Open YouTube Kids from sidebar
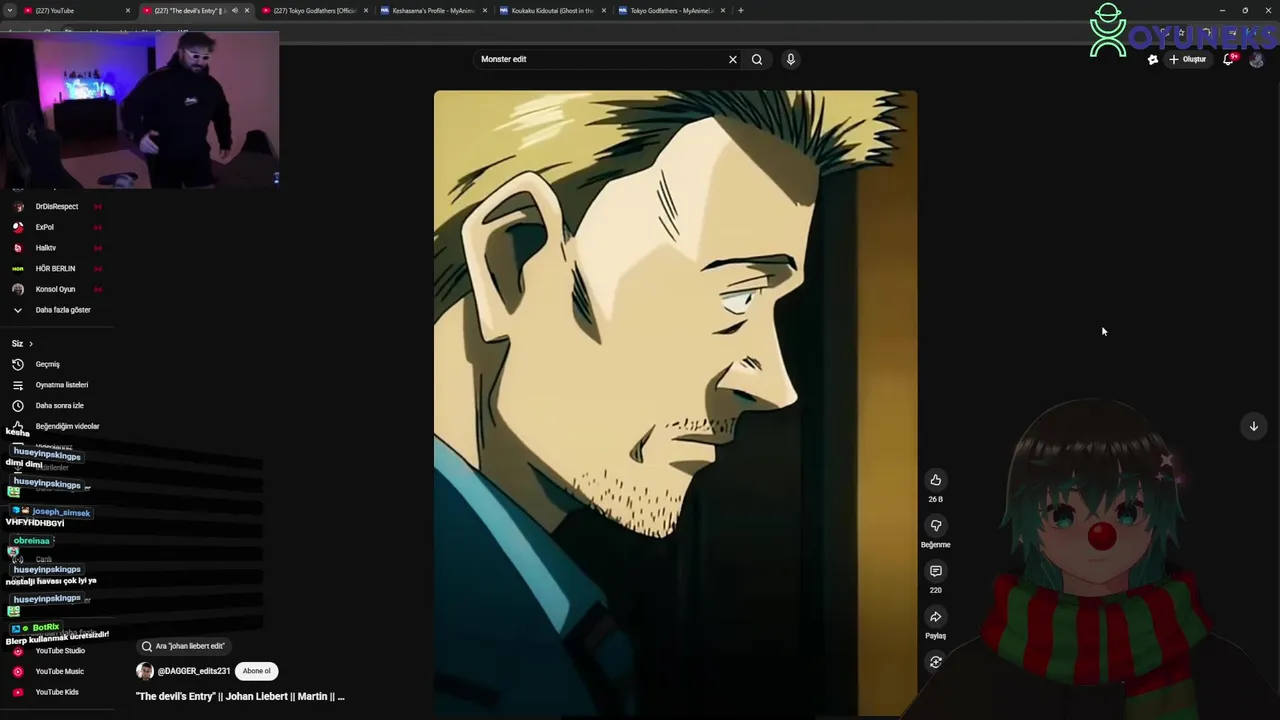Viewport: 1280px width, 720px height. pyautogui.click(x=57, y=692)
